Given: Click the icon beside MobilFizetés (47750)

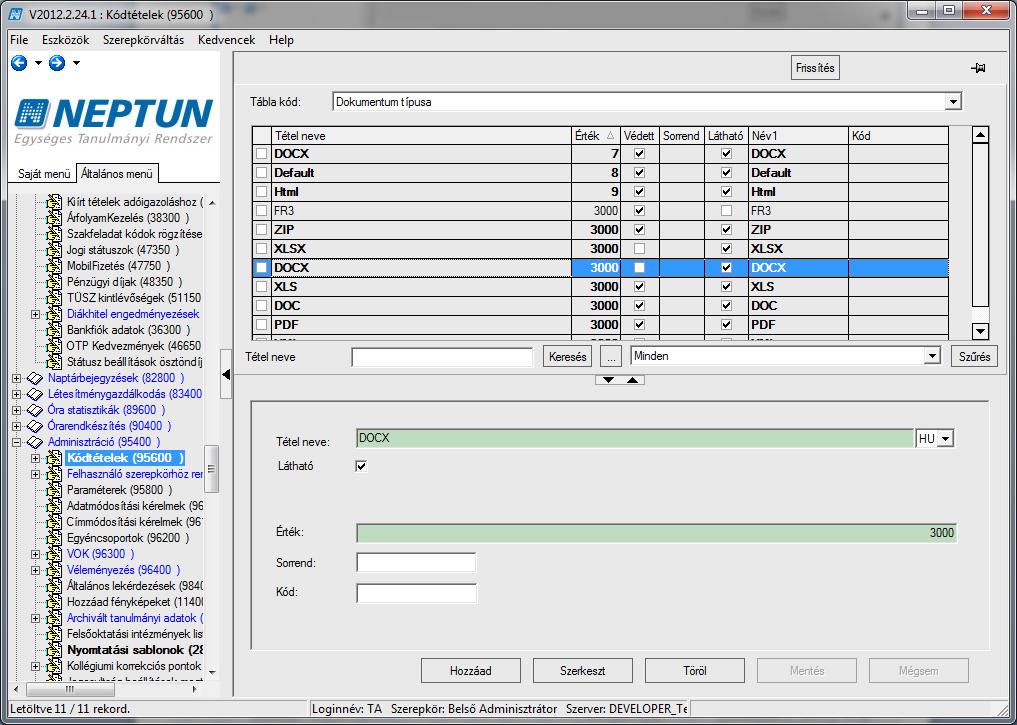Looking at the screenshot, I should point(55,266).
